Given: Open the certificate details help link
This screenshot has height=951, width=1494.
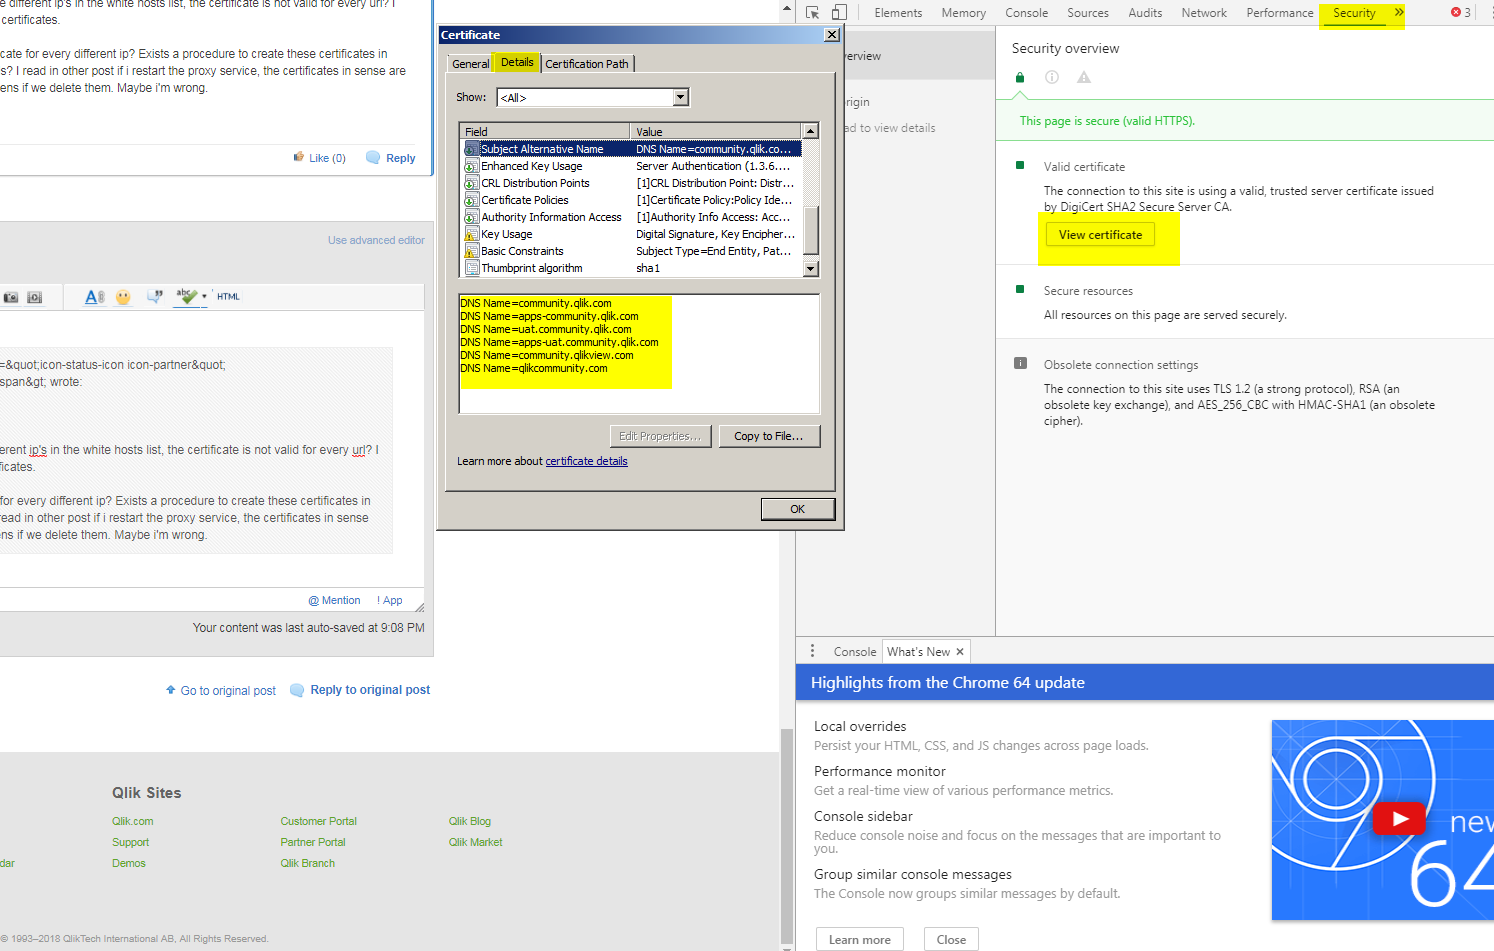Looking at the screenshot, I should click(x=586, y=461).
